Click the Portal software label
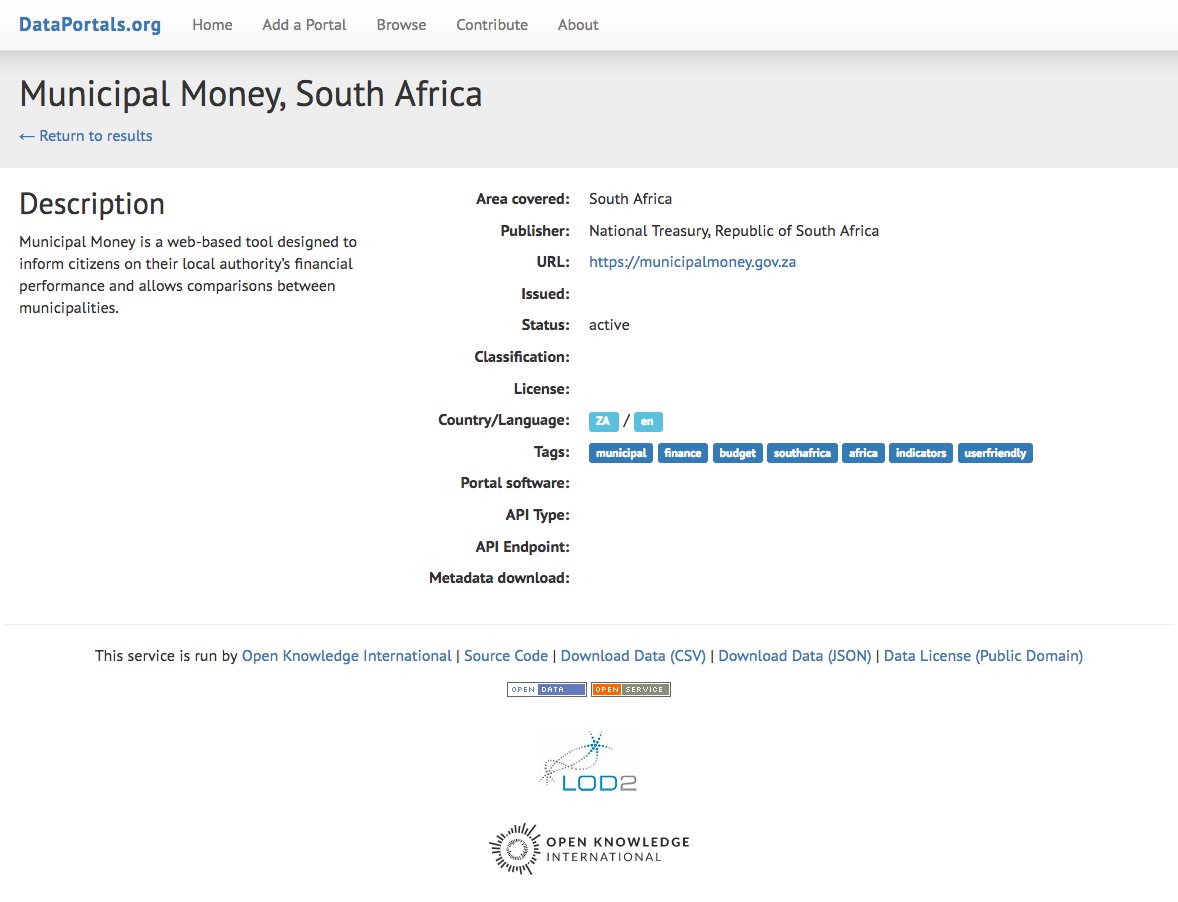Screen dimensions: 1178x902 coord(515,483)
